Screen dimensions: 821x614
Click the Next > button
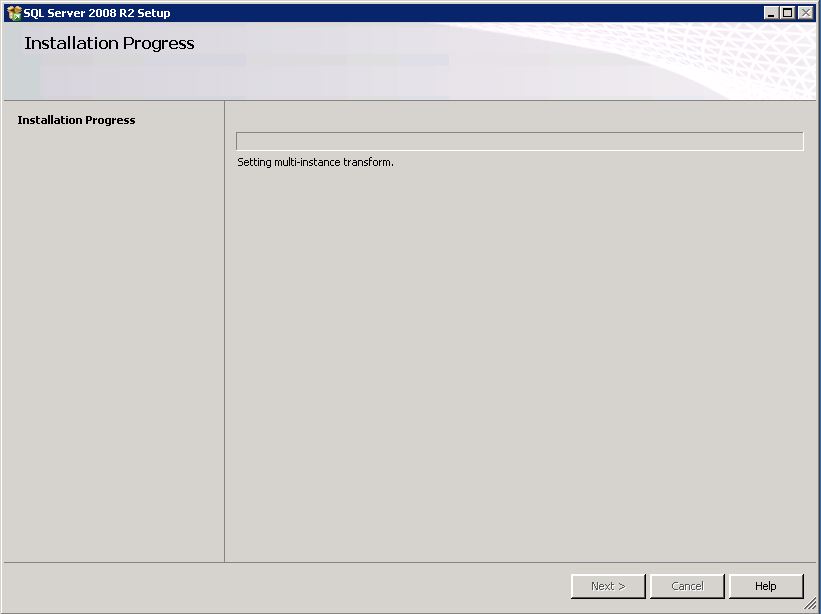(608, 586)
